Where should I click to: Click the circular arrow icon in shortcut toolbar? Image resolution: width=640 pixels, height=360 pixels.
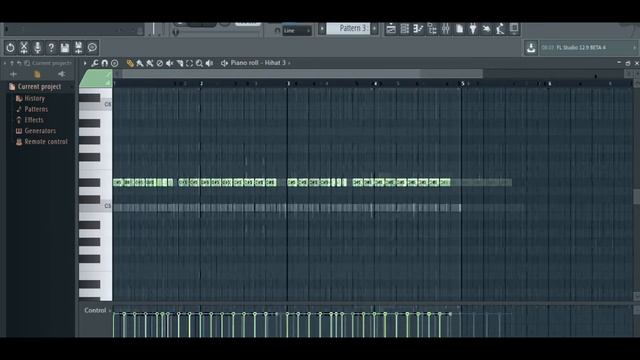pos(10,48)
